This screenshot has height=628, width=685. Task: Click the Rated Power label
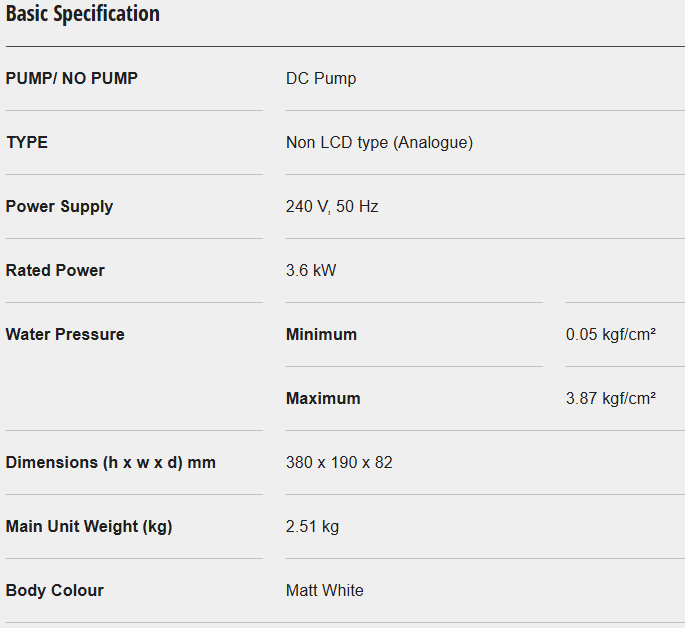coord(55,270)
